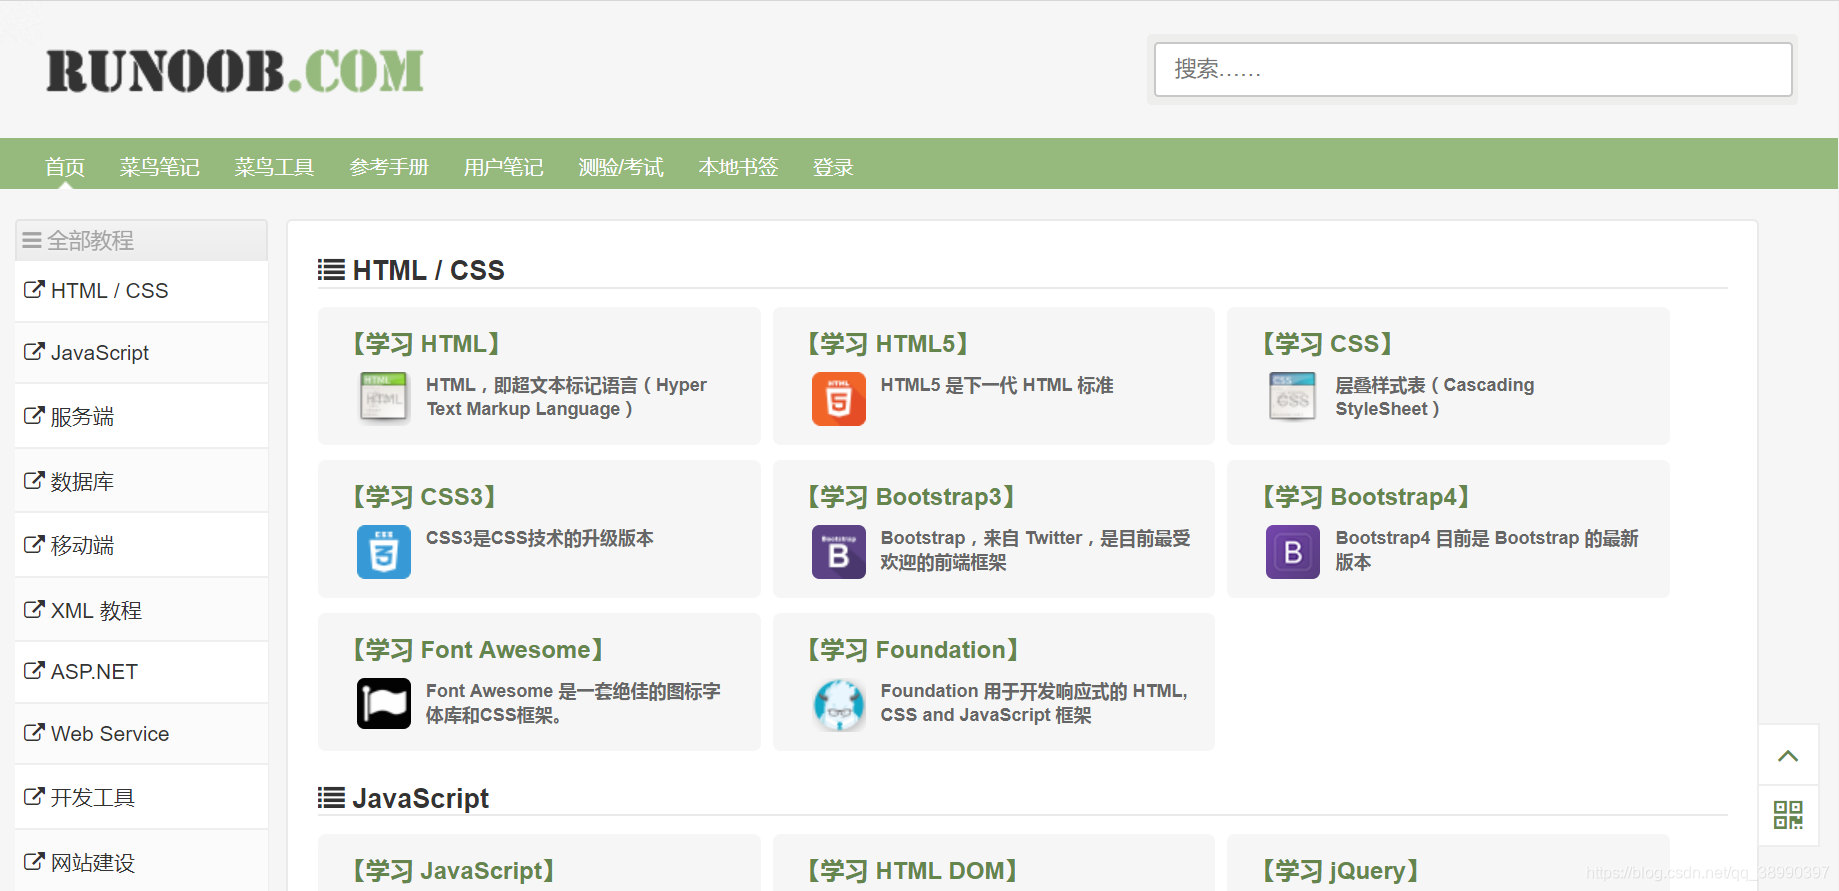
Task: Open the 用户笔记 nav item
Action: 503,167
